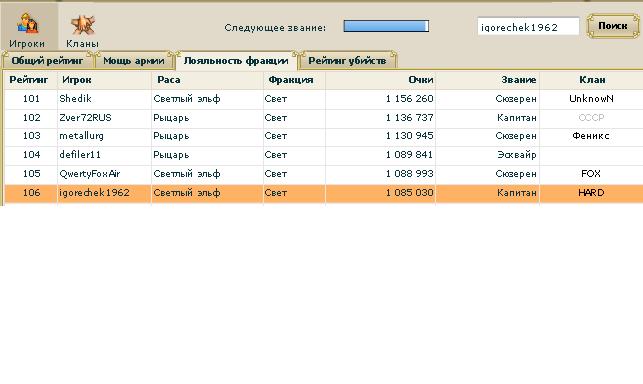
Task: Click rating number 105
Action: click(31, 174)
